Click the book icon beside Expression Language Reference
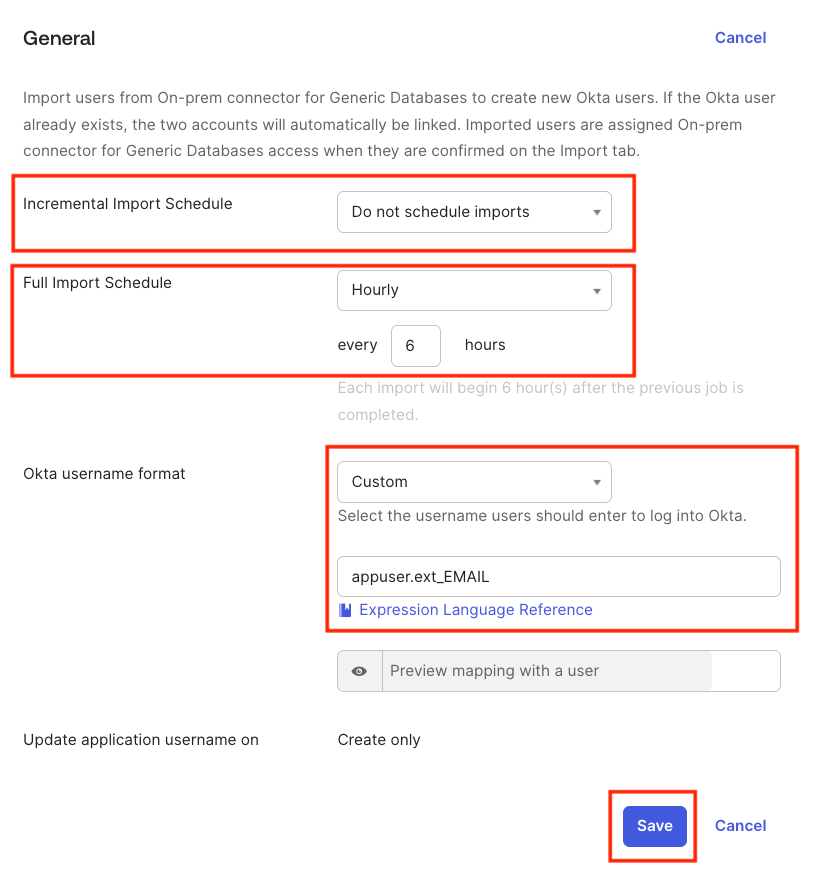This screenshot has width=815, height=872. 345,610
